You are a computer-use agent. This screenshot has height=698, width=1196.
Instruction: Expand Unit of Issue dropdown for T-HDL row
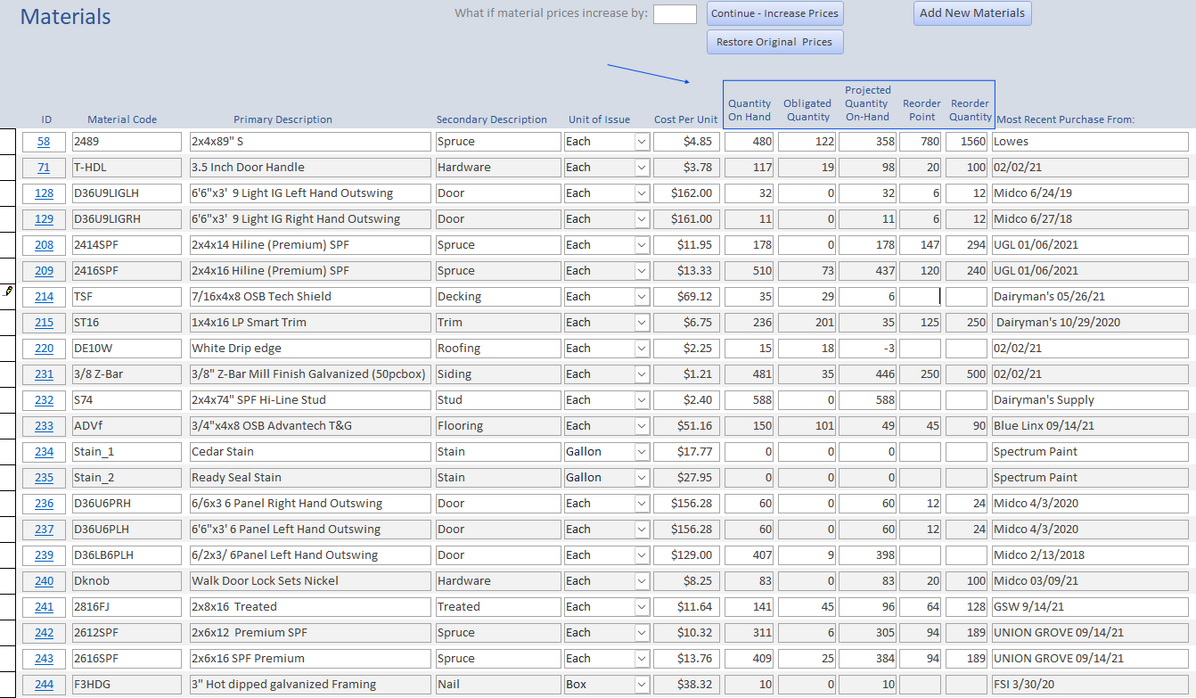pos(641,168)
